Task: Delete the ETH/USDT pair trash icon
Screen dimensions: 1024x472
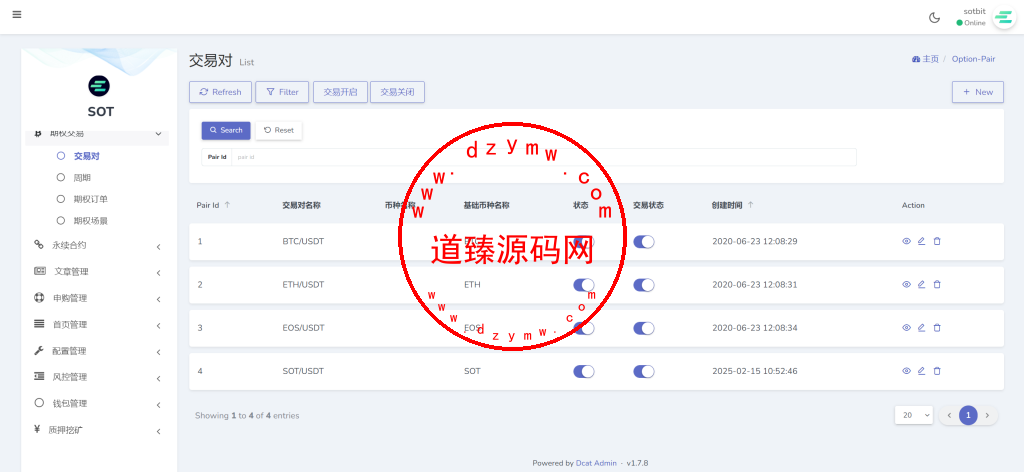Action: coord(937,284)
